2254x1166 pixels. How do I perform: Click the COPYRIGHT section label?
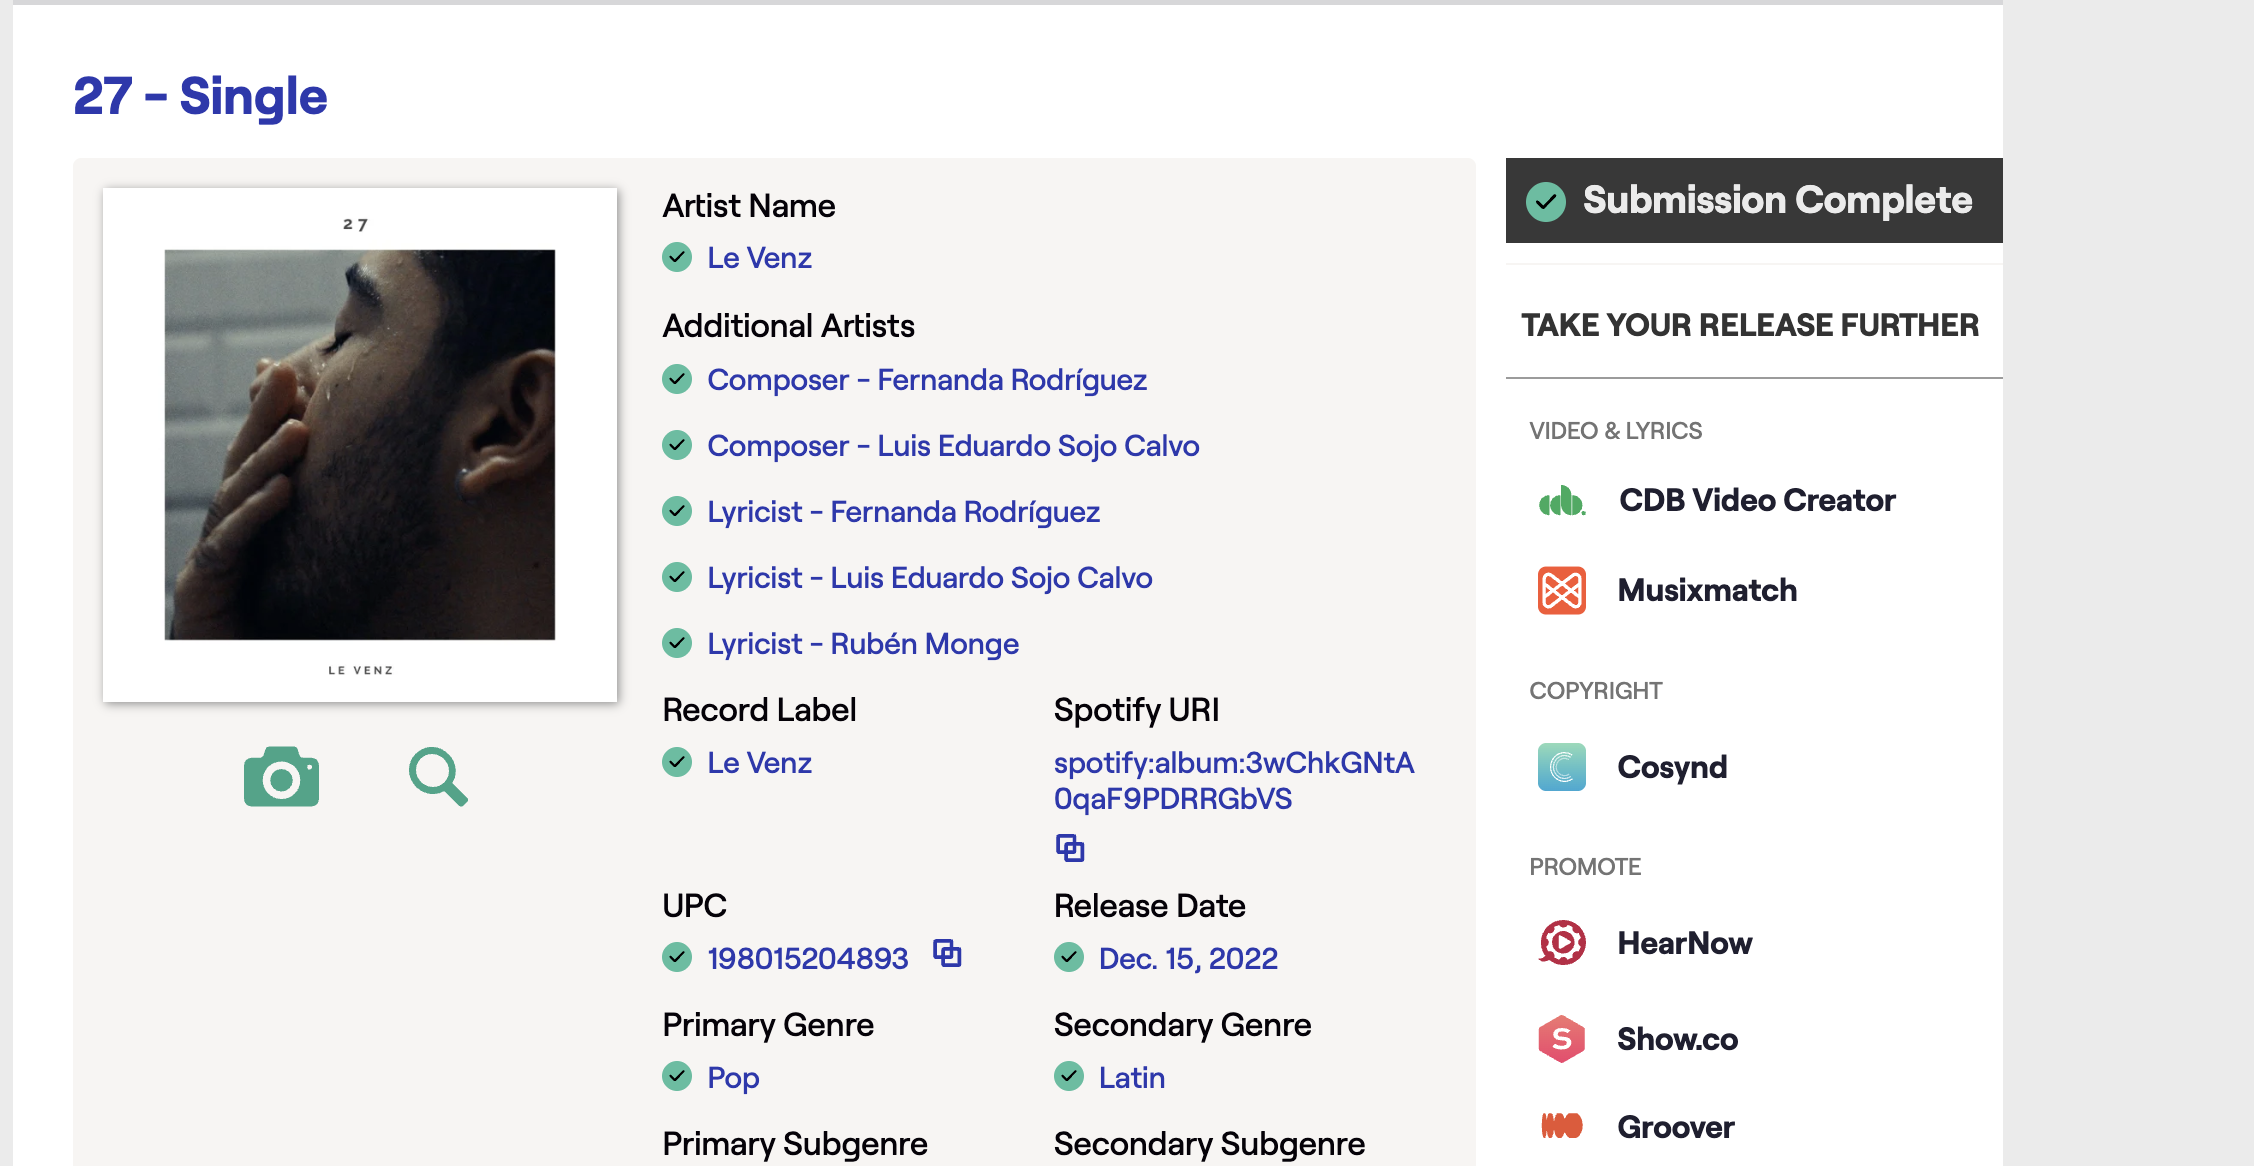click(x=1595, y=691)
